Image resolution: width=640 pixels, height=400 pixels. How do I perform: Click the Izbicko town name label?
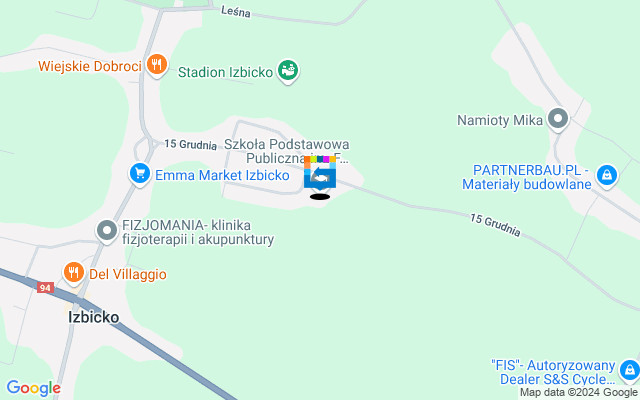pos(93,317)
